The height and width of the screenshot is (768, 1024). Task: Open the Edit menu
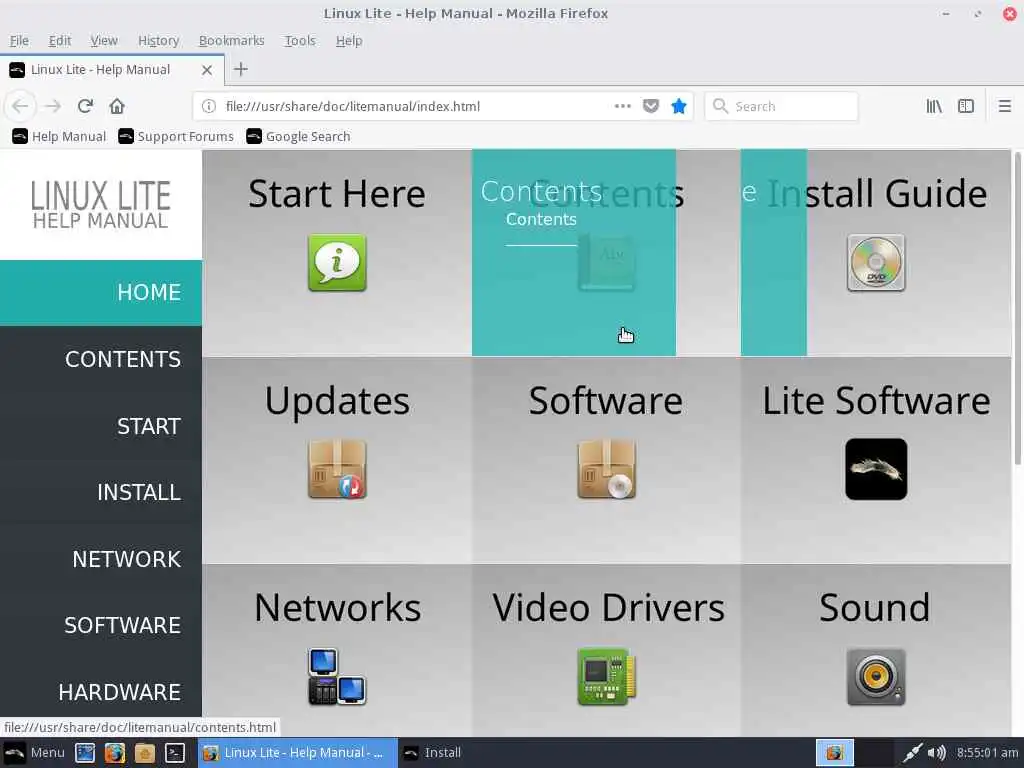pos(59,40)
